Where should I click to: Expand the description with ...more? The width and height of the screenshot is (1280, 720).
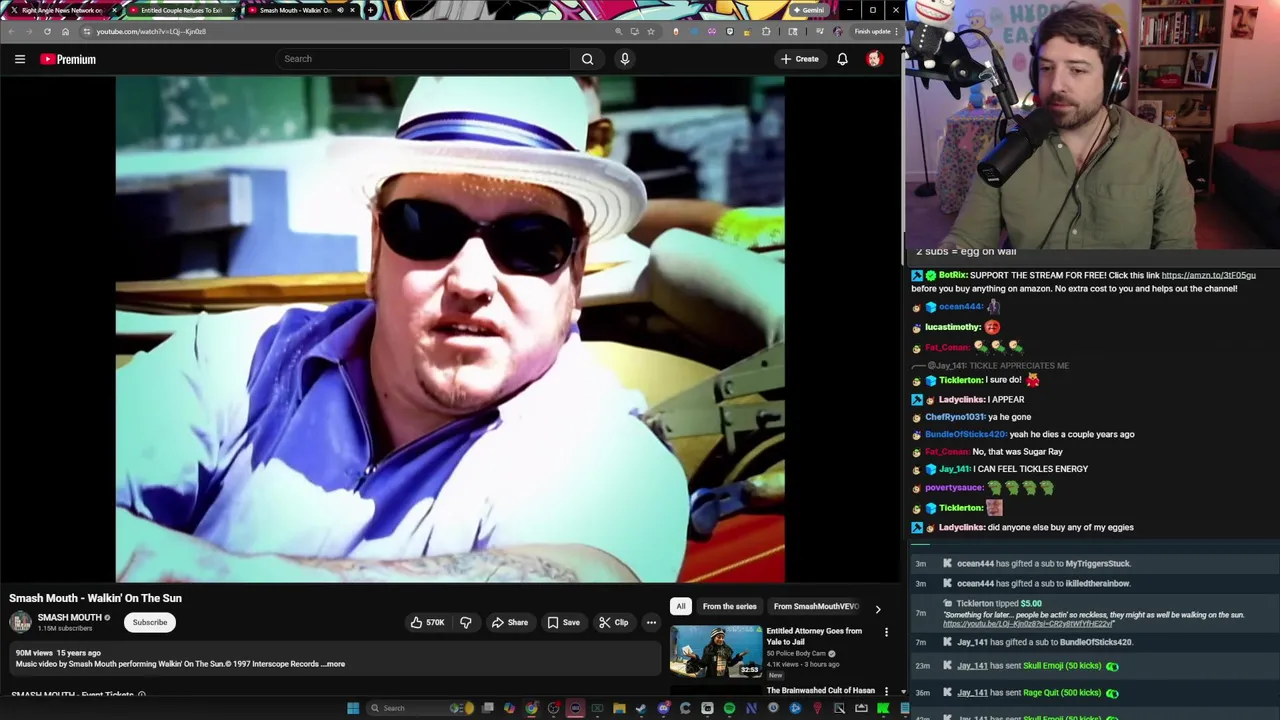[333, 664]
